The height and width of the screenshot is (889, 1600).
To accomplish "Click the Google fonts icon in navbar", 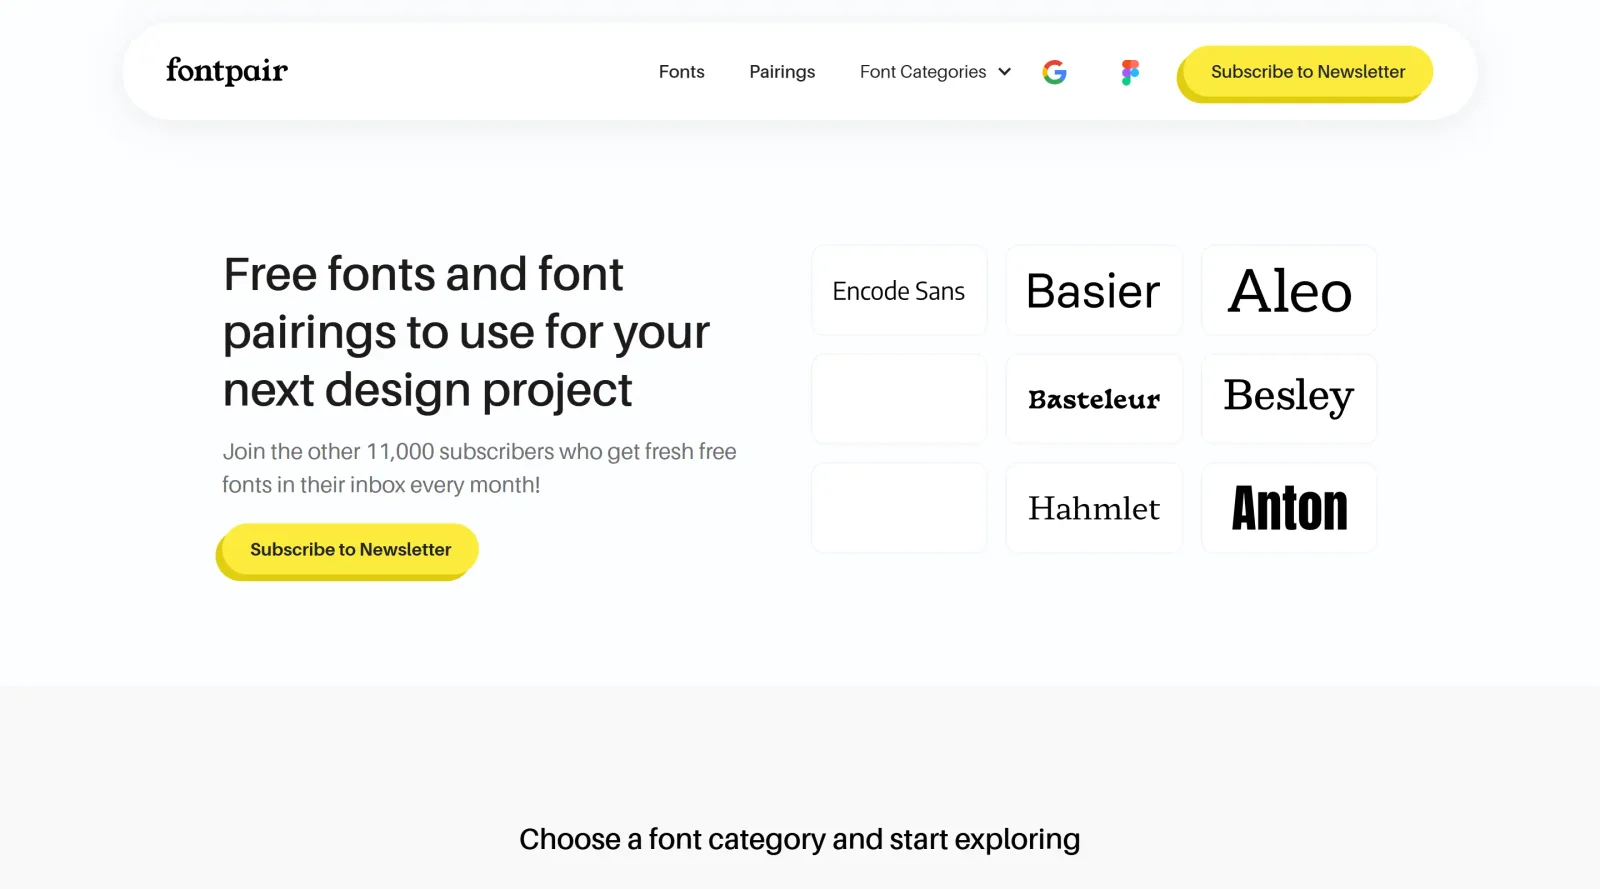I will [1054, 71].
